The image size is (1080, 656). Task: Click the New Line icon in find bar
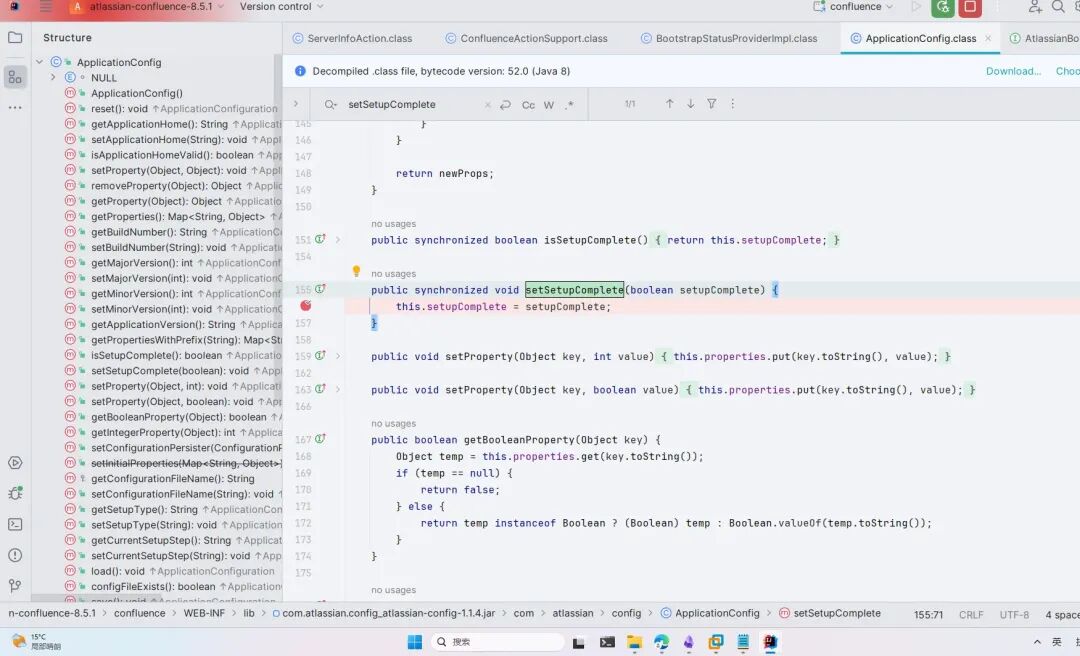(x=506, y=105)
